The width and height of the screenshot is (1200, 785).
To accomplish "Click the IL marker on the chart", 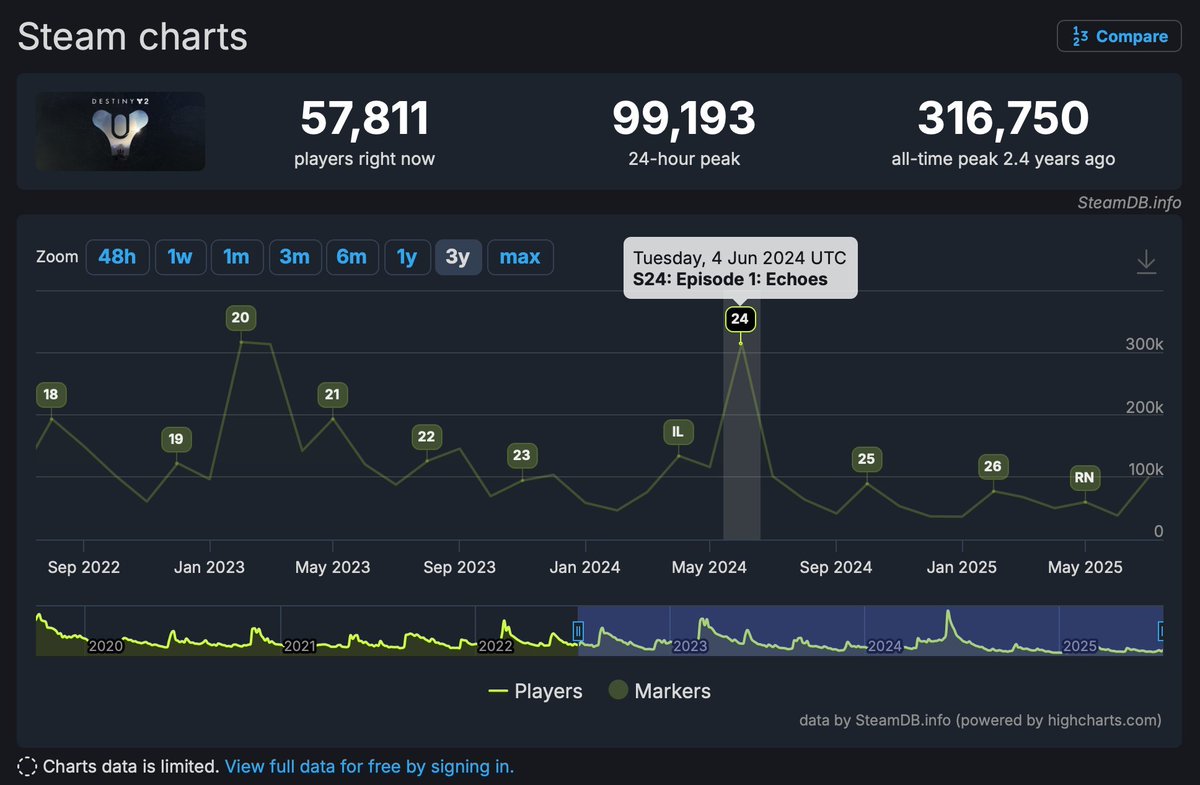I will tap(678, 432).
